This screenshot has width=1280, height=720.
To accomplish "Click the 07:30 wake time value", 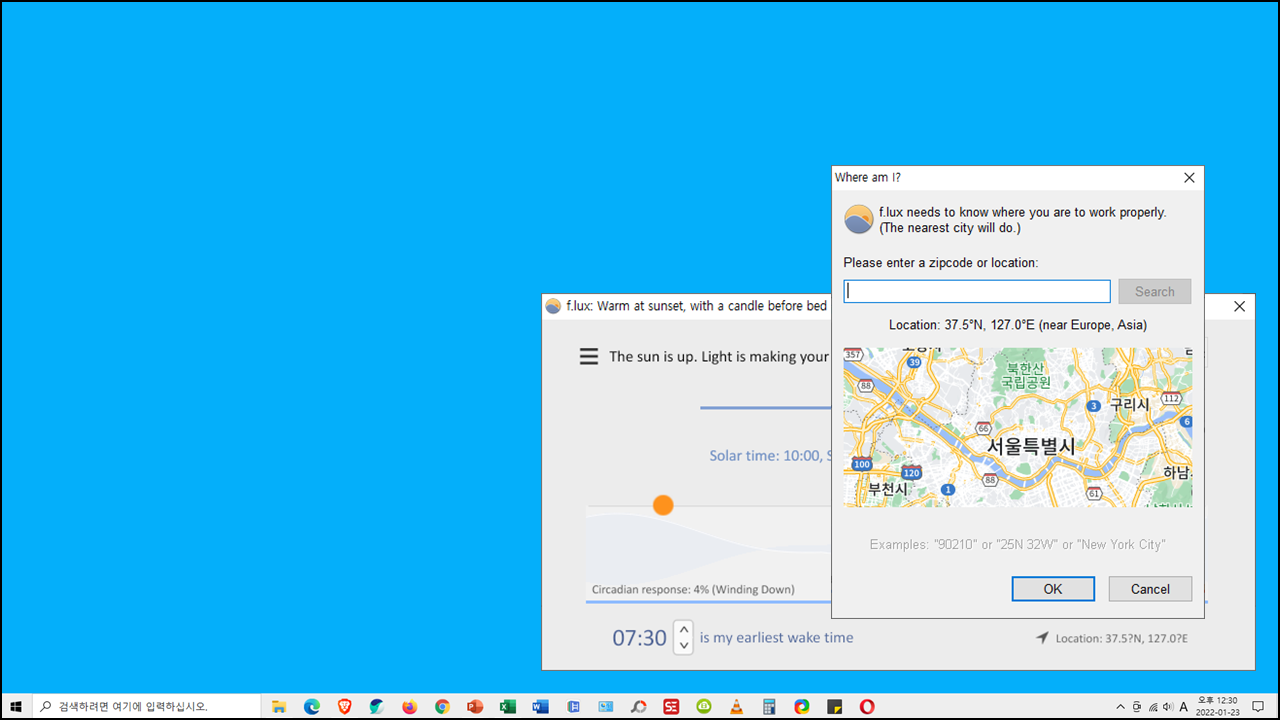I will (640, 637).
